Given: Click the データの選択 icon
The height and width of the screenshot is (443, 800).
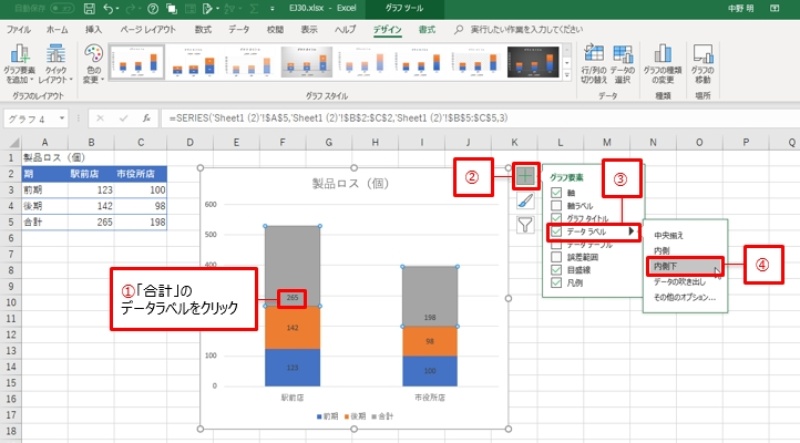Looking at the screenshot, I should [622, 62].
